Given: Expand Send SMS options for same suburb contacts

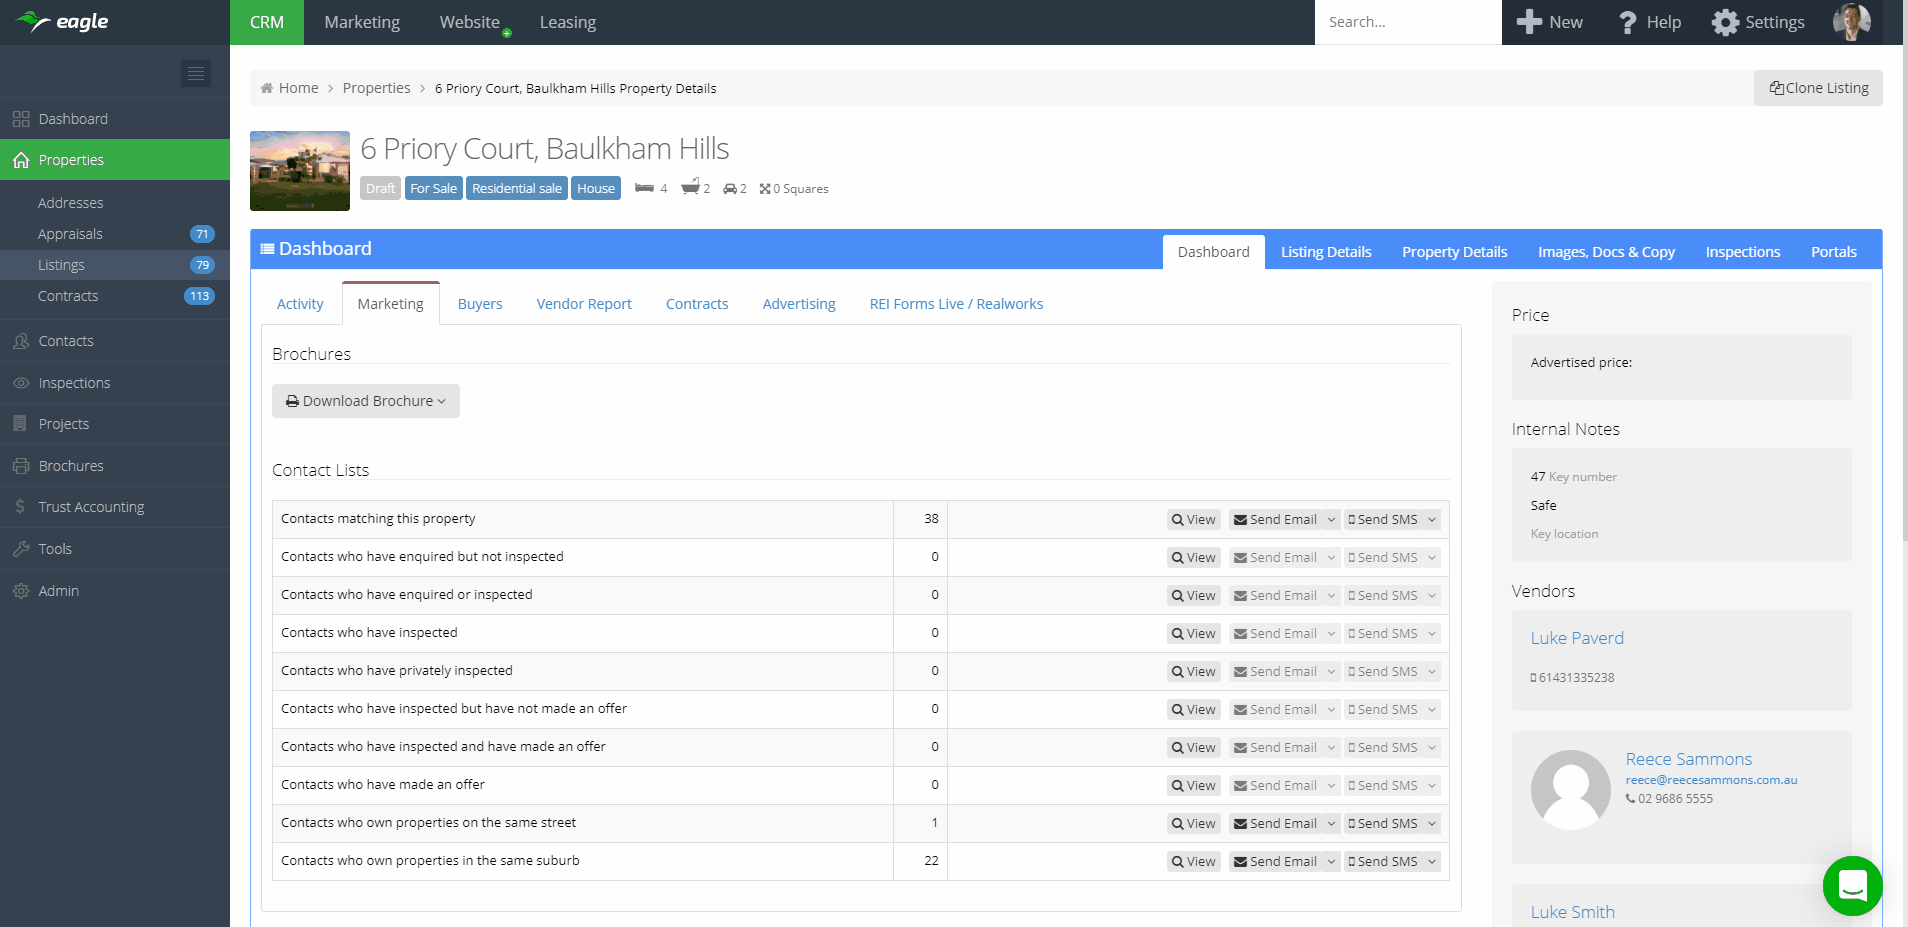Looking at the screenshot, I should [1432, 862].
